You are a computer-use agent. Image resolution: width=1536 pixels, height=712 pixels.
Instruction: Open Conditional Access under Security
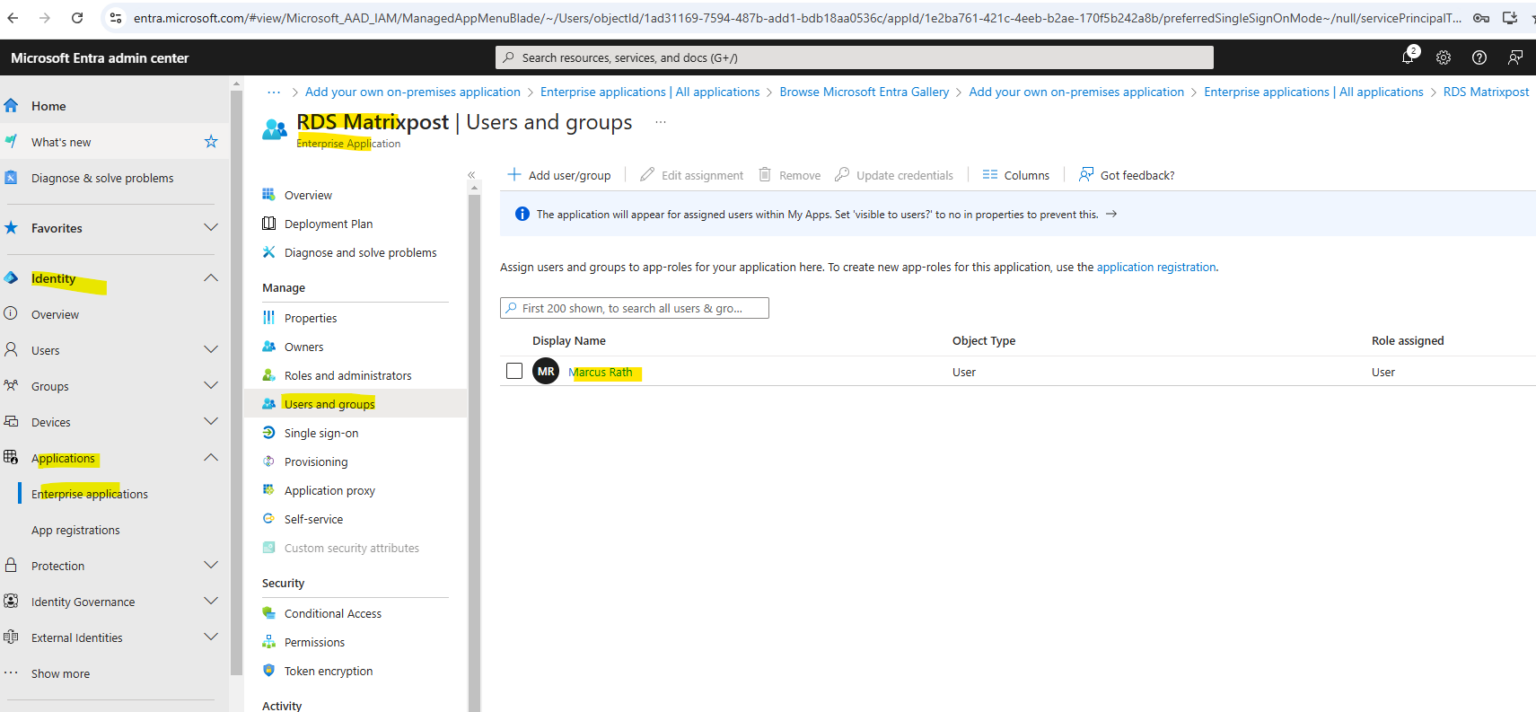[x=332, y=613]
